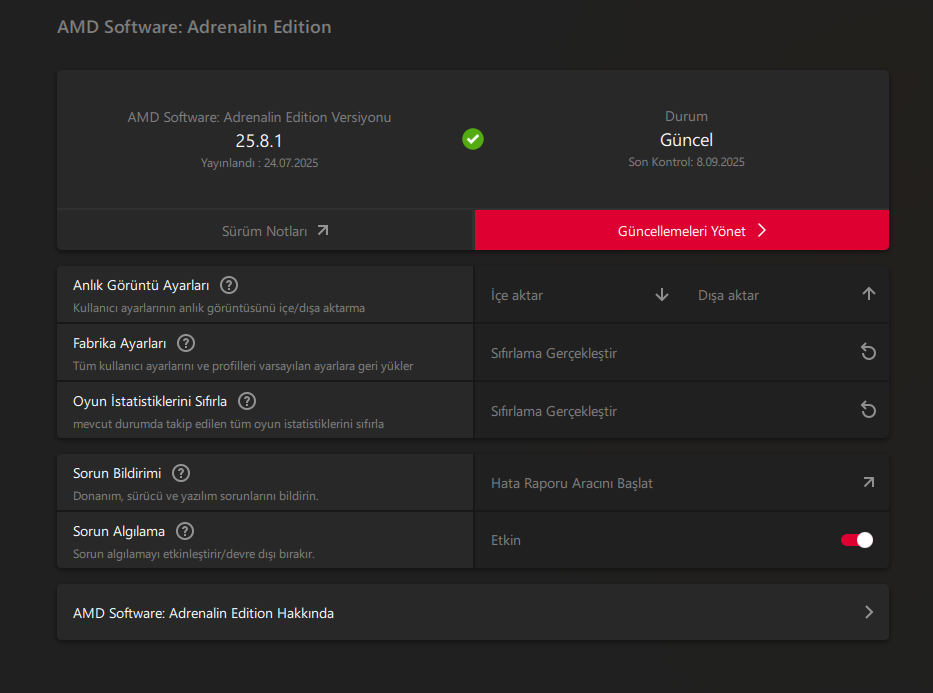Click Oyun İstatistiklerini Sıfırla title
933x693 pixels.
point(150,402)
